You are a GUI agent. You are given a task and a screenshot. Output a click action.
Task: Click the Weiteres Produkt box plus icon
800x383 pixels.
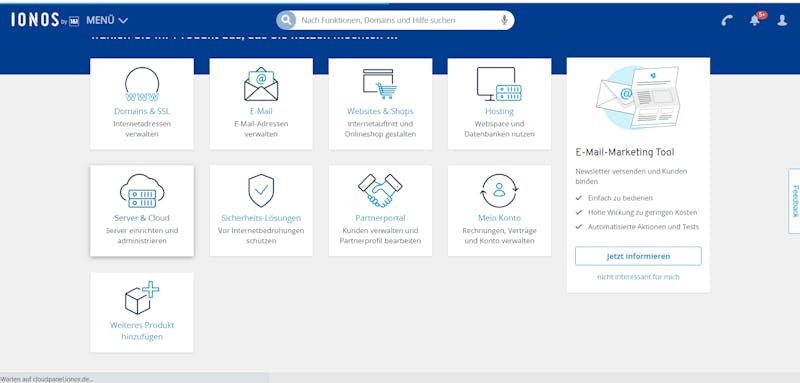(142, 297)
